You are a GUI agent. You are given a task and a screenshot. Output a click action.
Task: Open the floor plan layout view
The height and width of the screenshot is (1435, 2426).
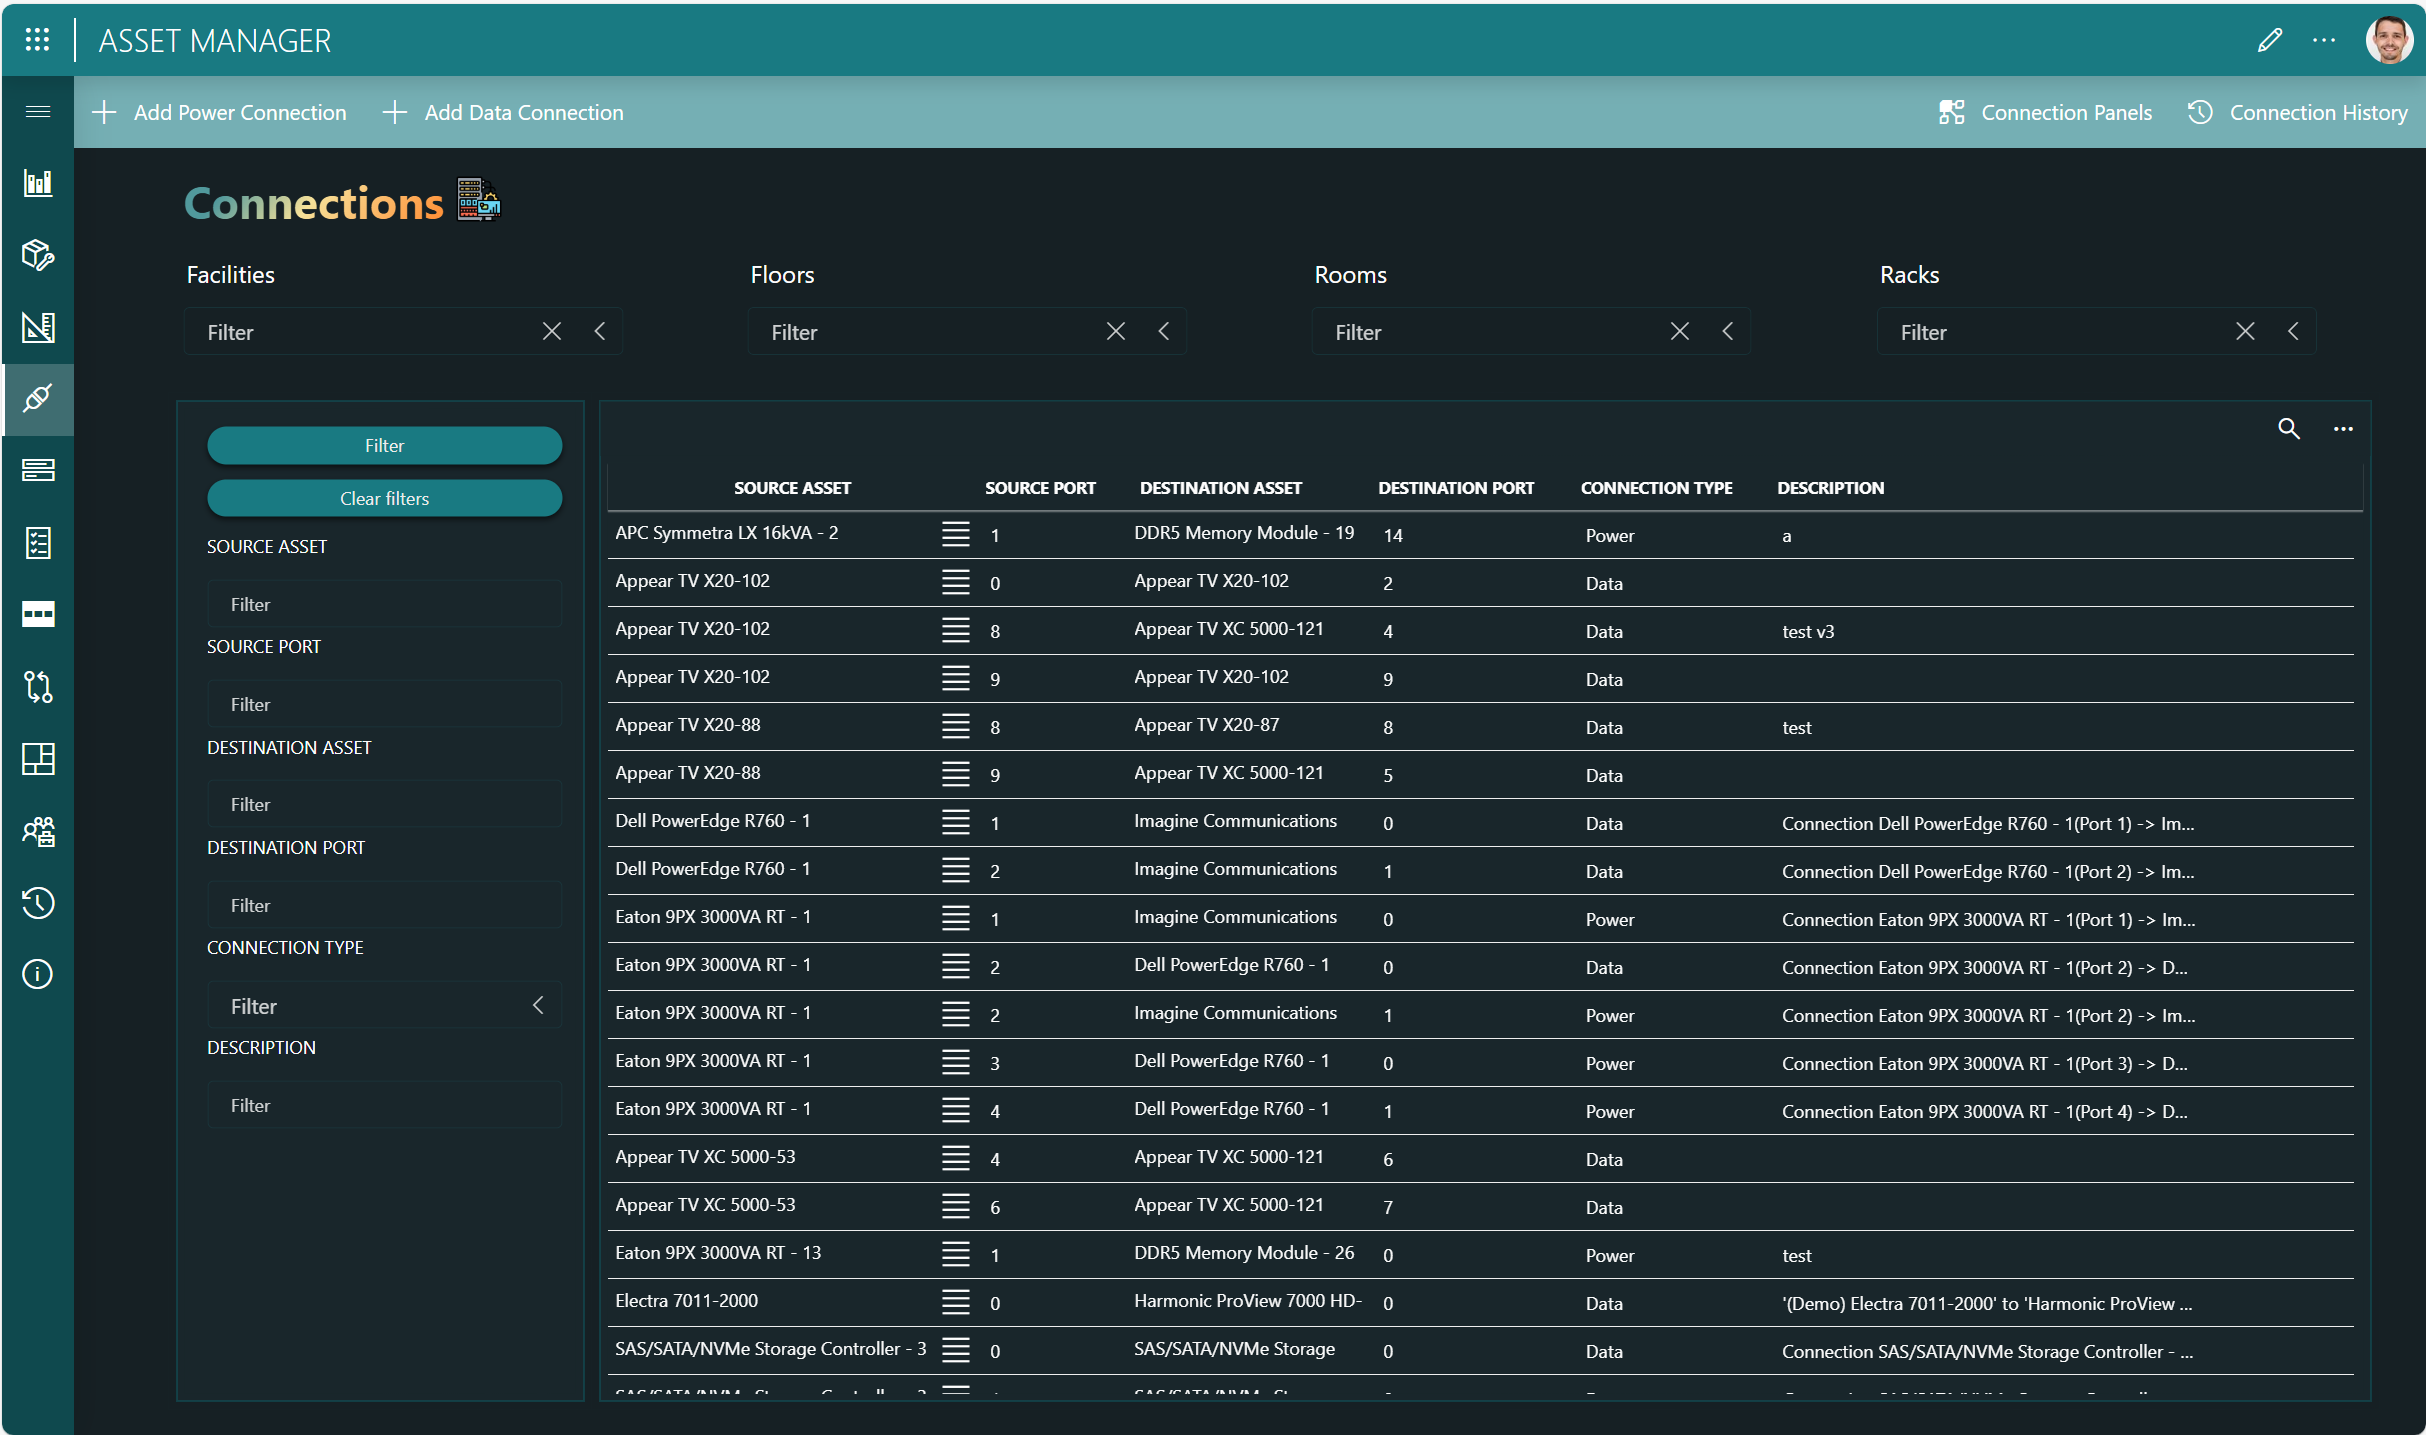(x=37, y=759)
